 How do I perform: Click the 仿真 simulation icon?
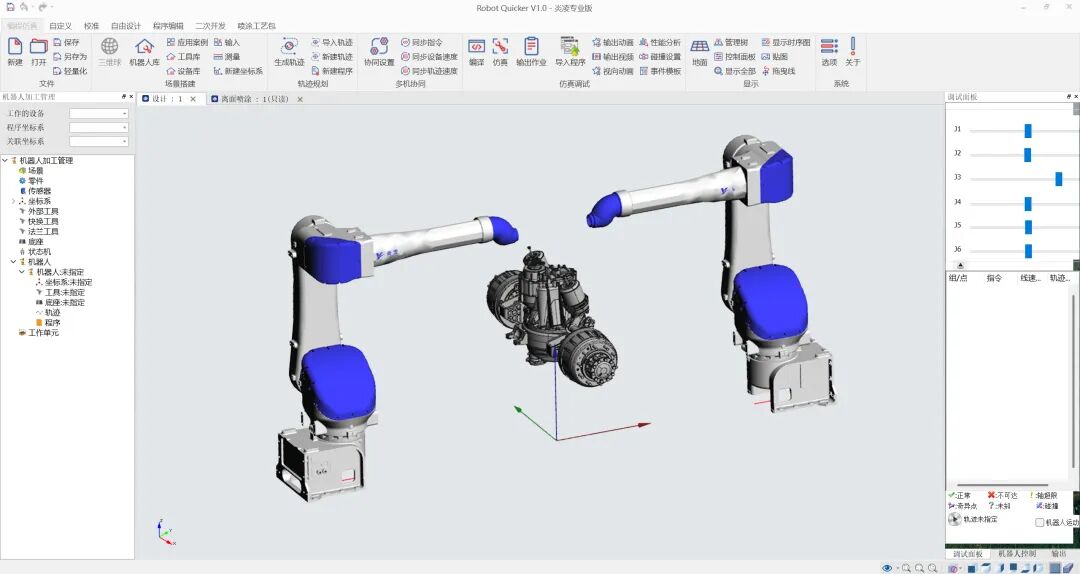click(x=500, y=46)
